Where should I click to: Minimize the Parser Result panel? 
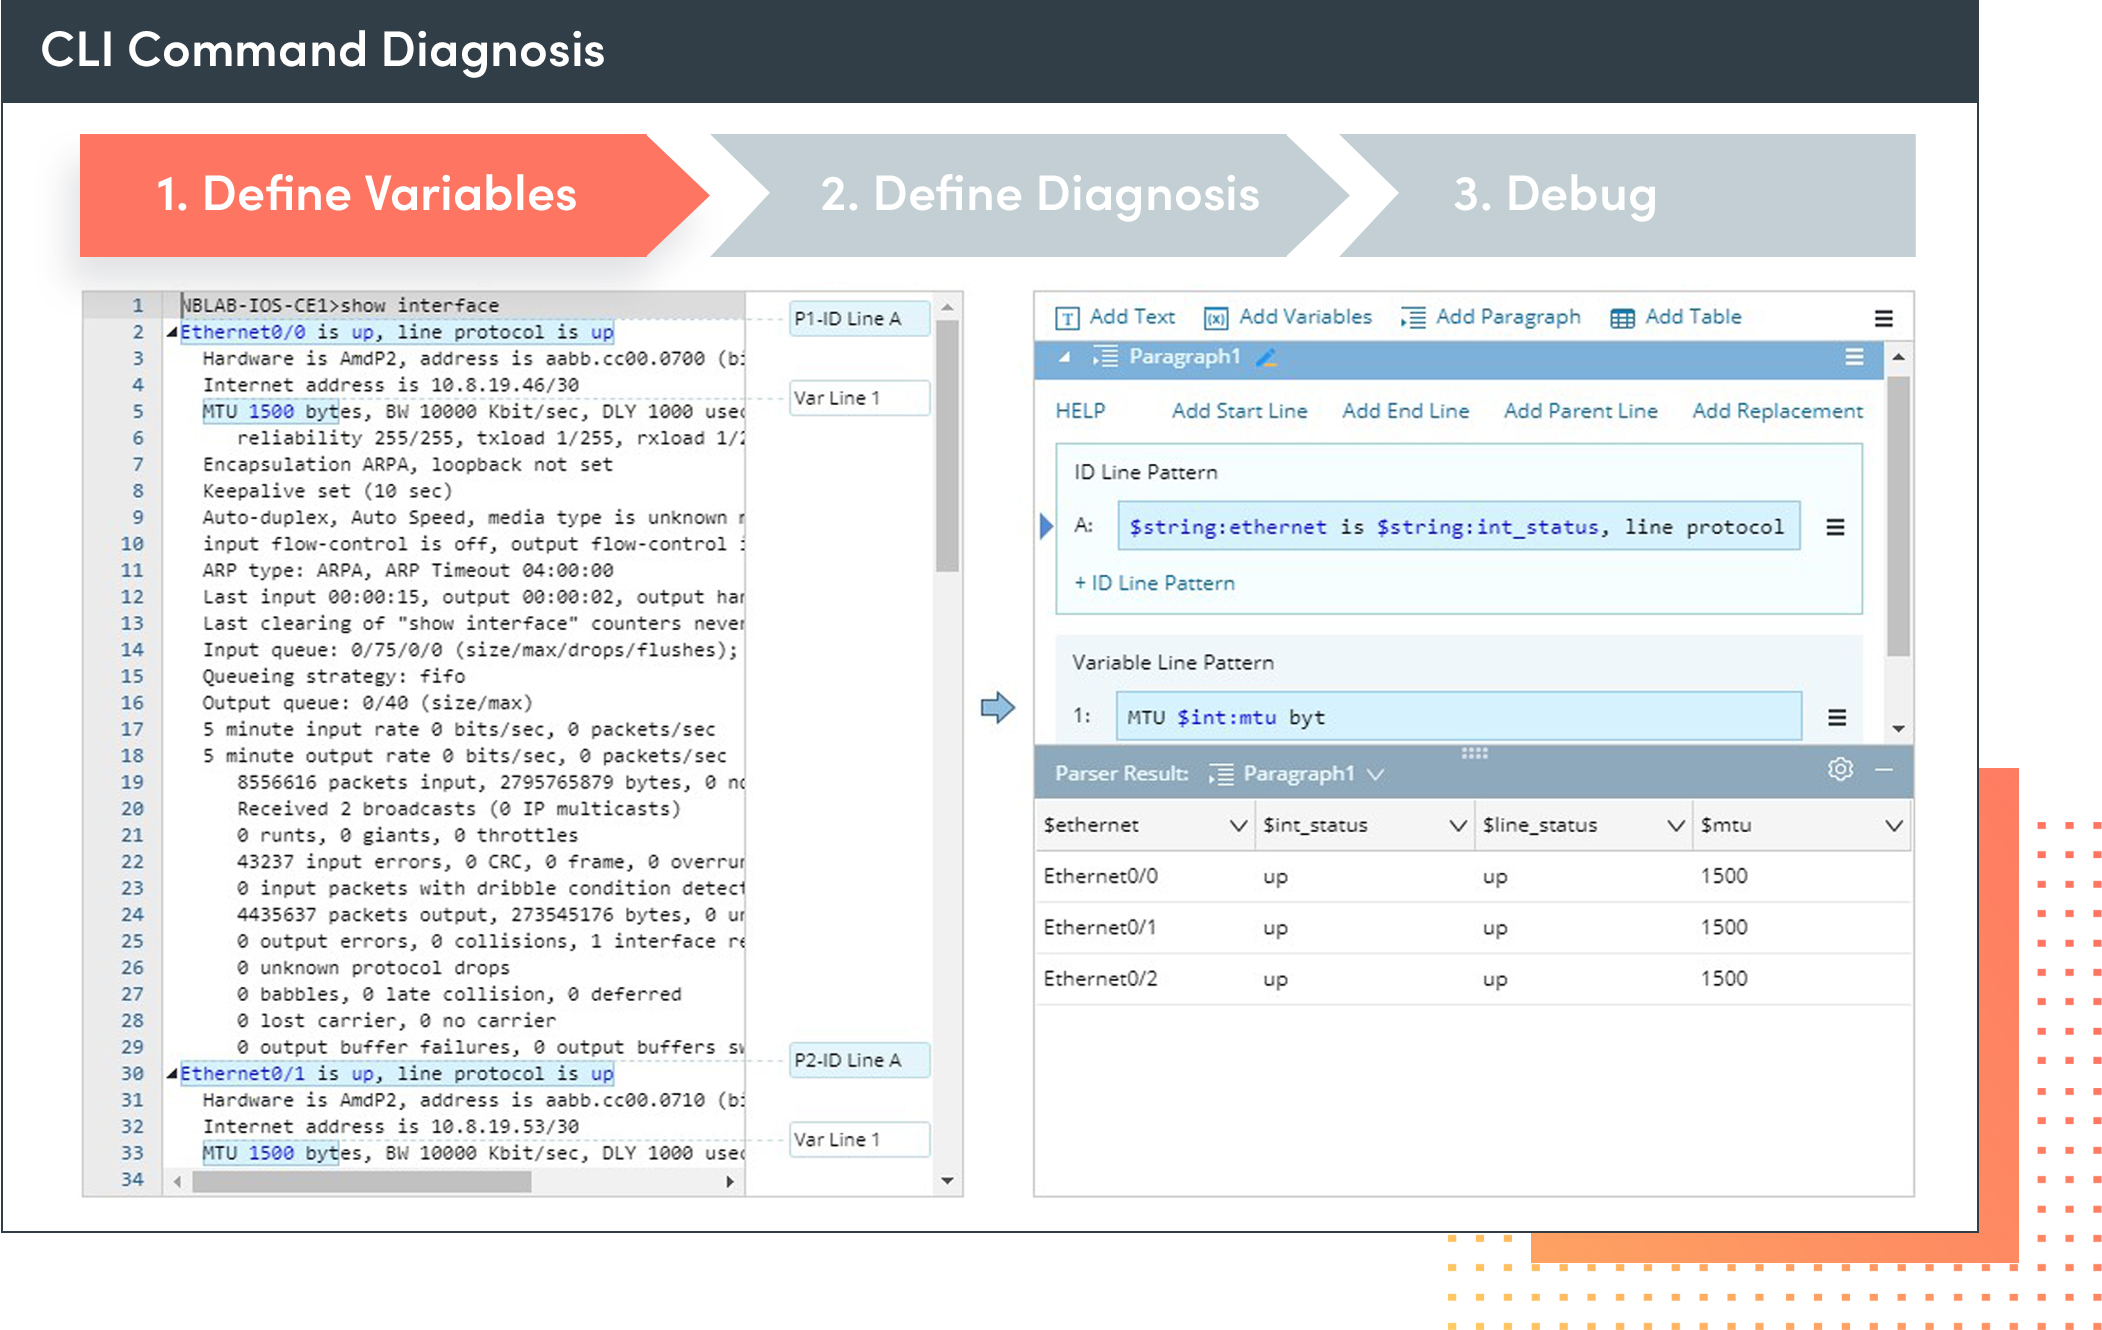click(x=1884, y=769)
